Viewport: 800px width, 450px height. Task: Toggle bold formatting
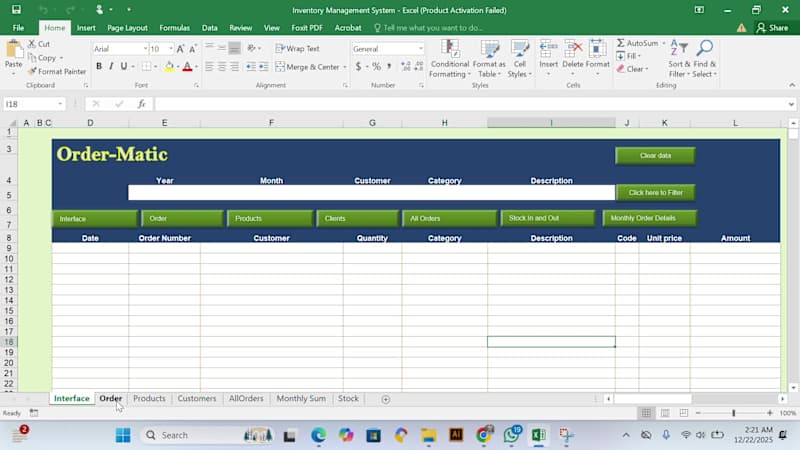pos(99,66)
